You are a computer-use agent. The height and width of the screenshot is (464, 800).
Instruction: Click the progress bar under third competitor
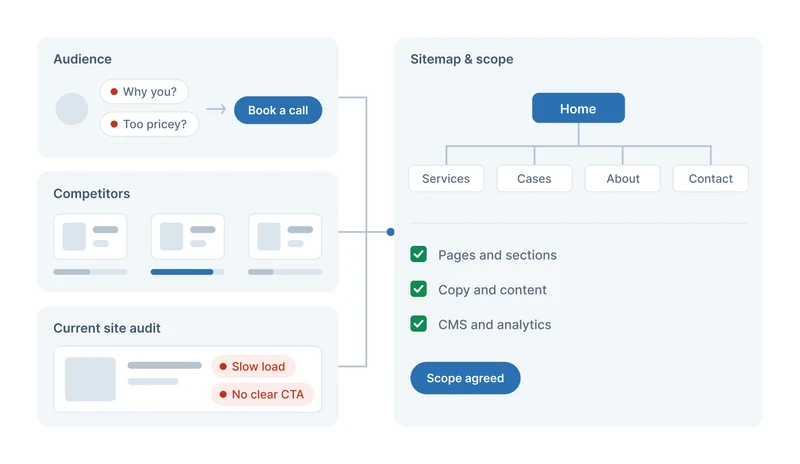pos(285,272)
